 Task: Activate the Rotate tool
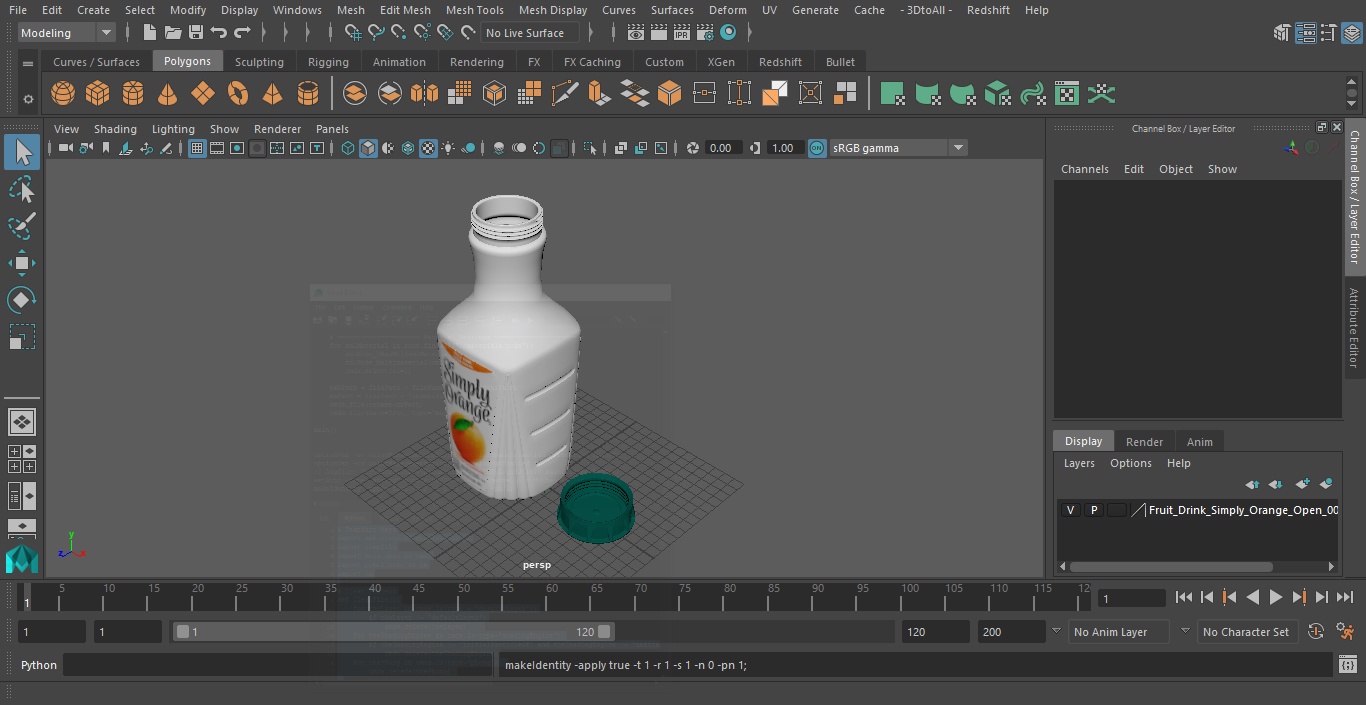tap(22, 300)
